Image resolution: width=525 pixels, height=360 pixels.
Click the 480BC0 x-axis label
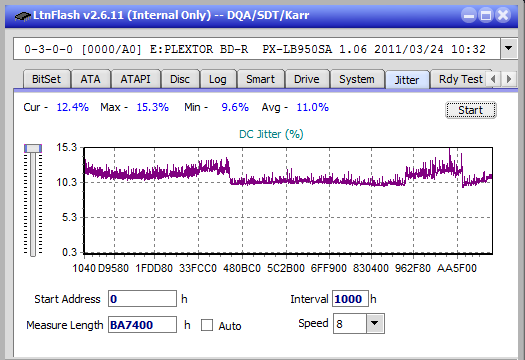pos(242,268)
